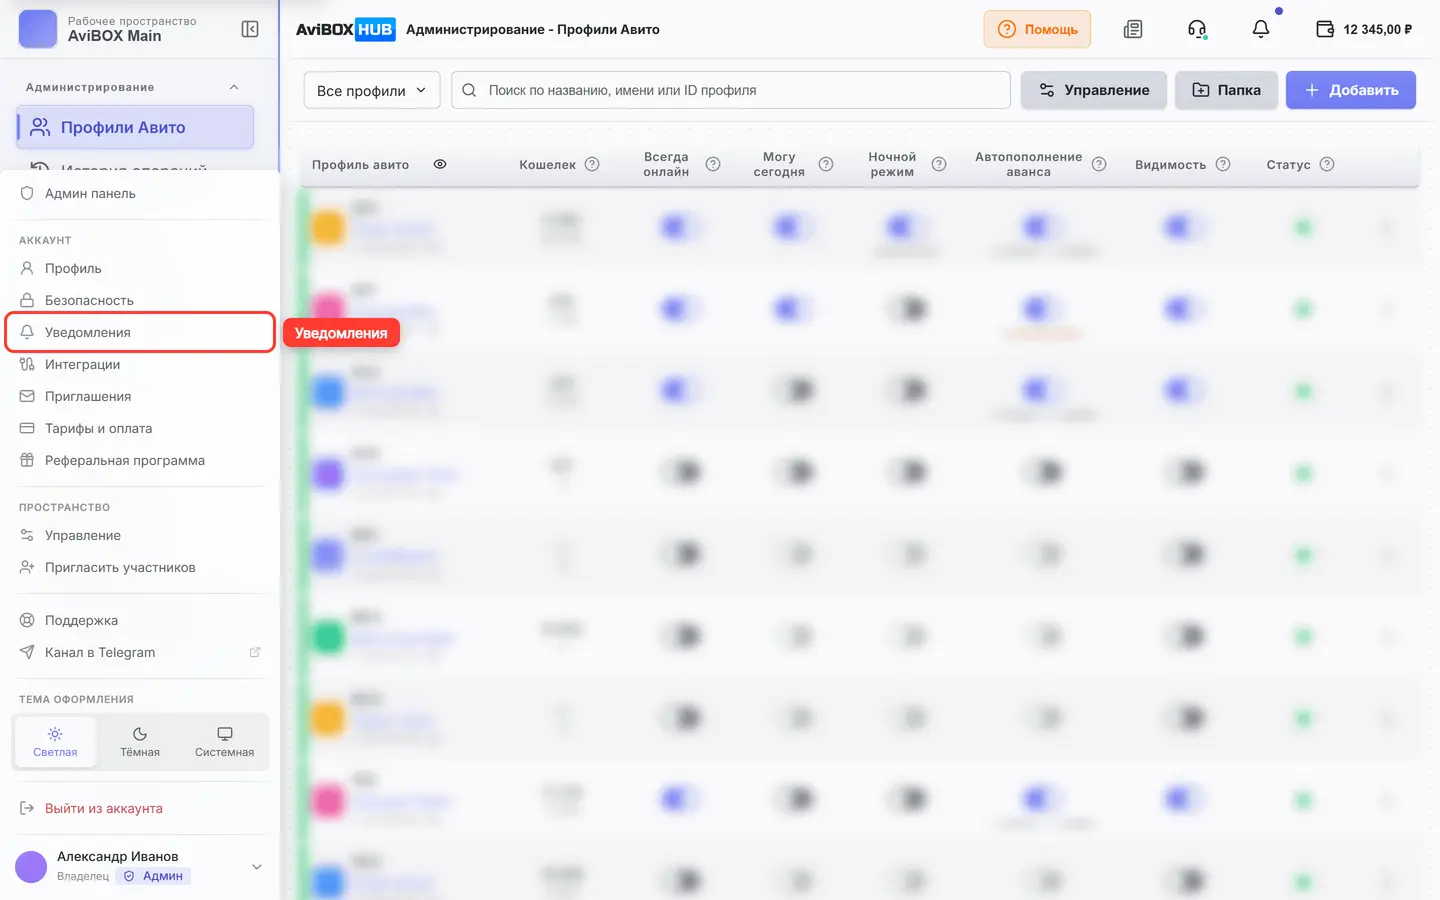
Task: Click the help icon next to Кошелек
Action: (x=592, y=164)
